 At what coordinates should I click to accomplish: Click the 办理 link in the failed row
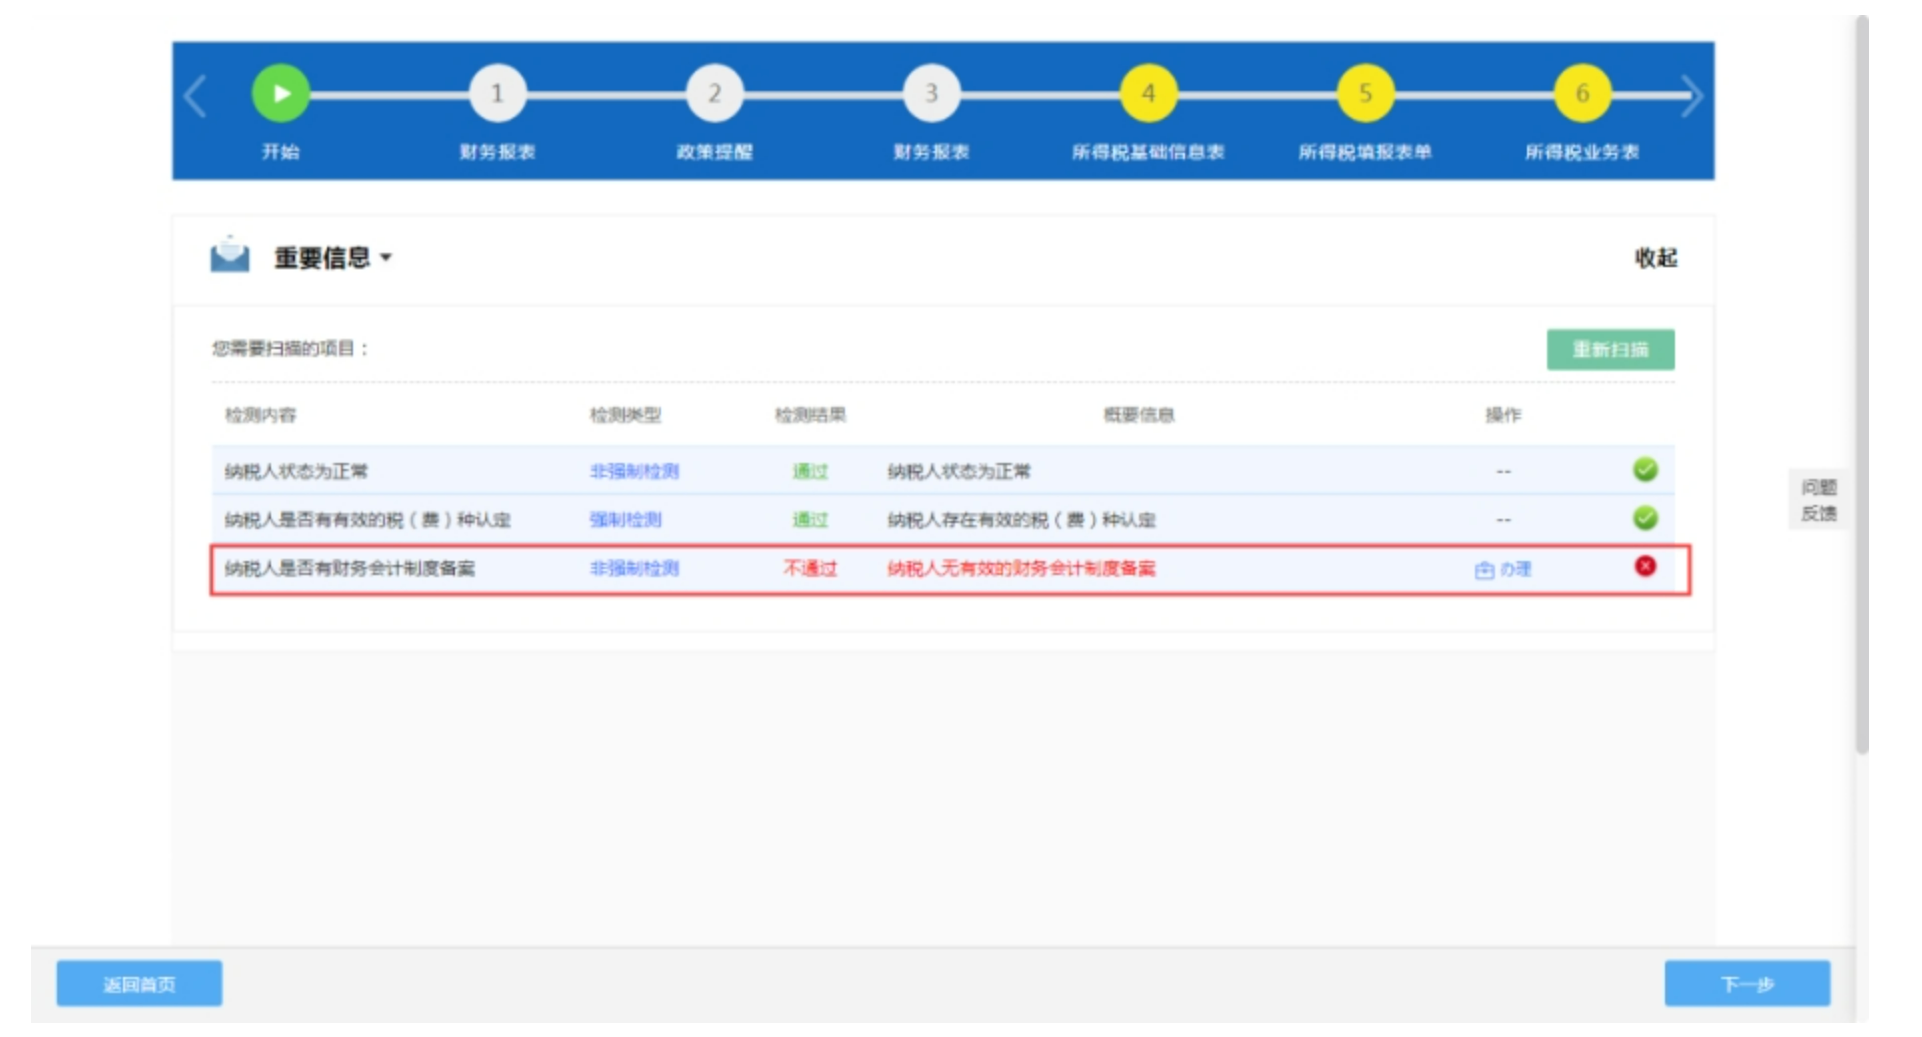[1516, 569]
